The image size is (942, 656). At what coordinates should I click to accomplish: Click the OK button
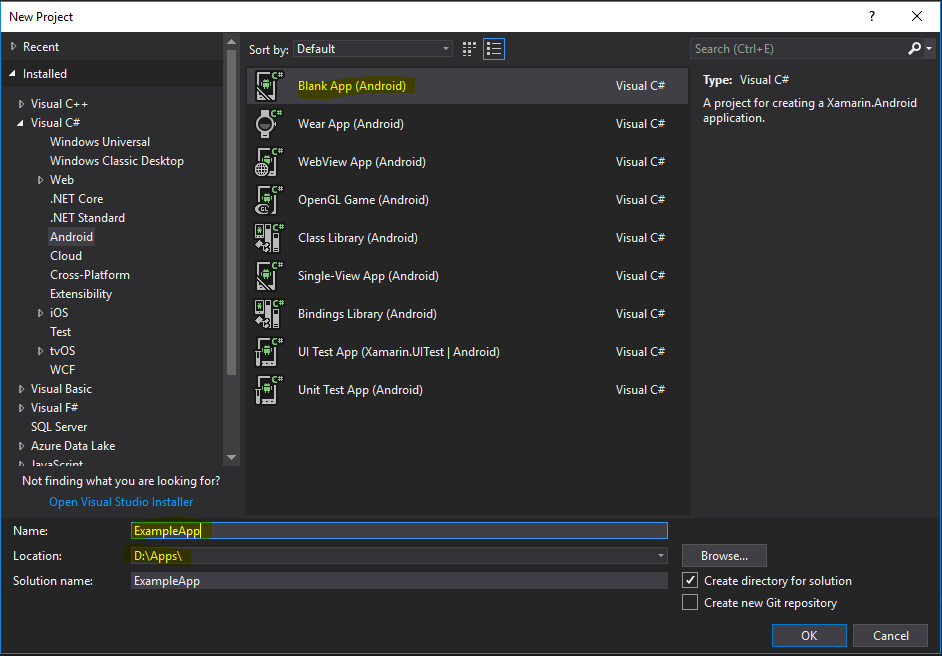pyautogui.click(x=809, y=636)
